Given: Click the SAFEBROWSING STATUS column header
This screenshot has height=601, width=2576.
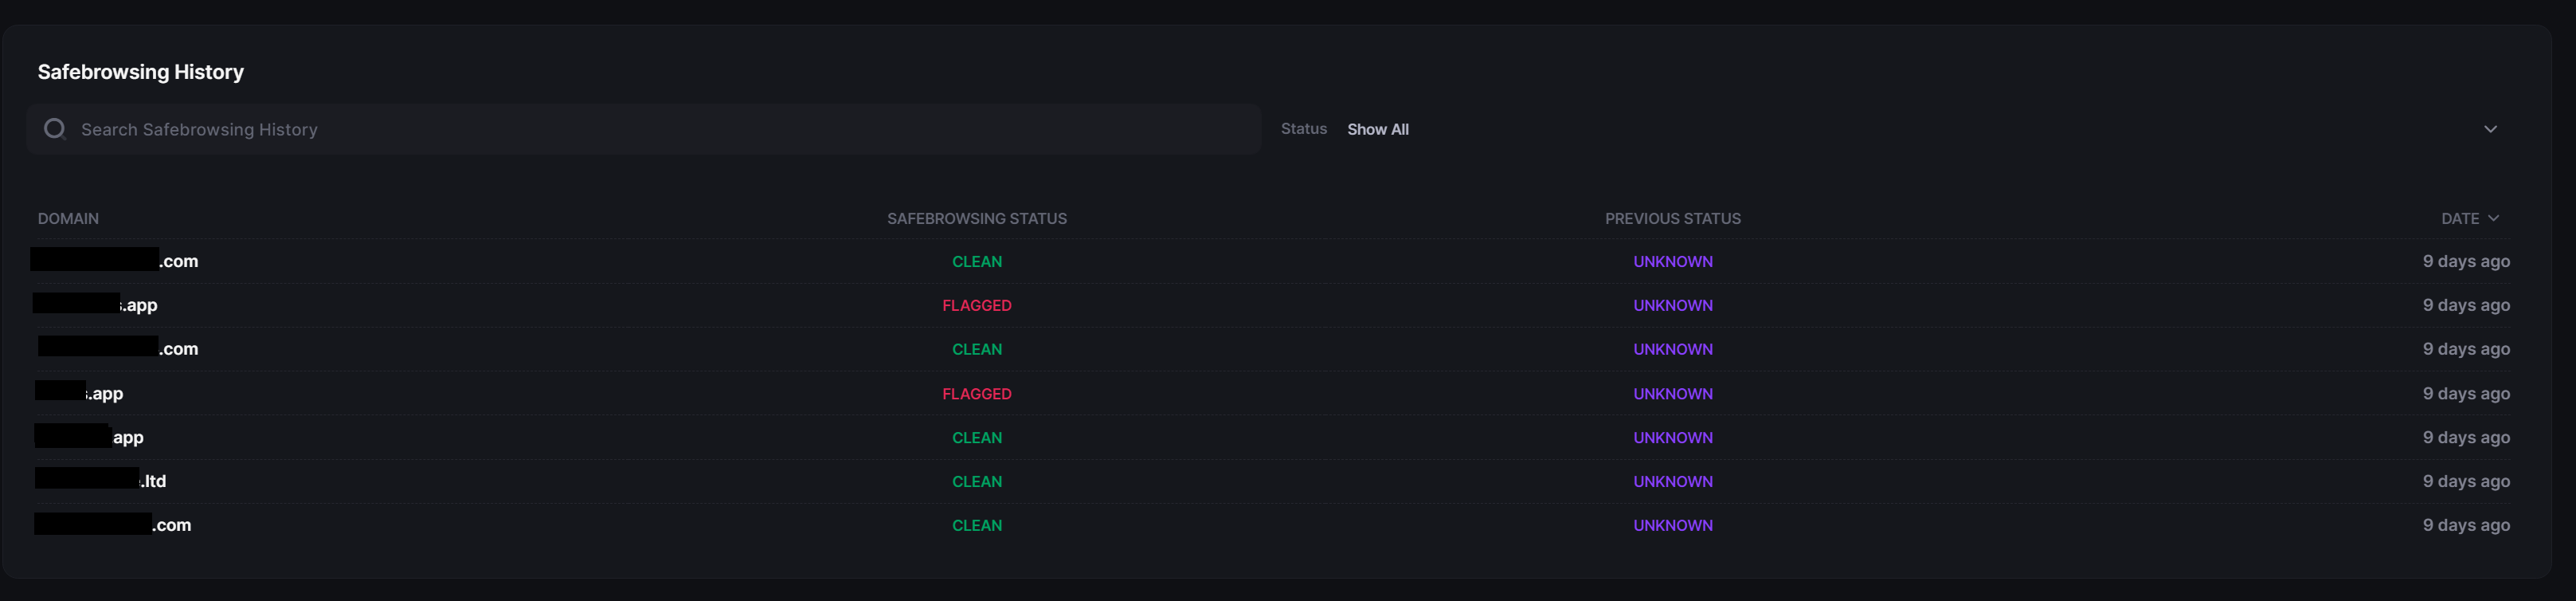Looking at the screenshot, I should coord(976,218).
